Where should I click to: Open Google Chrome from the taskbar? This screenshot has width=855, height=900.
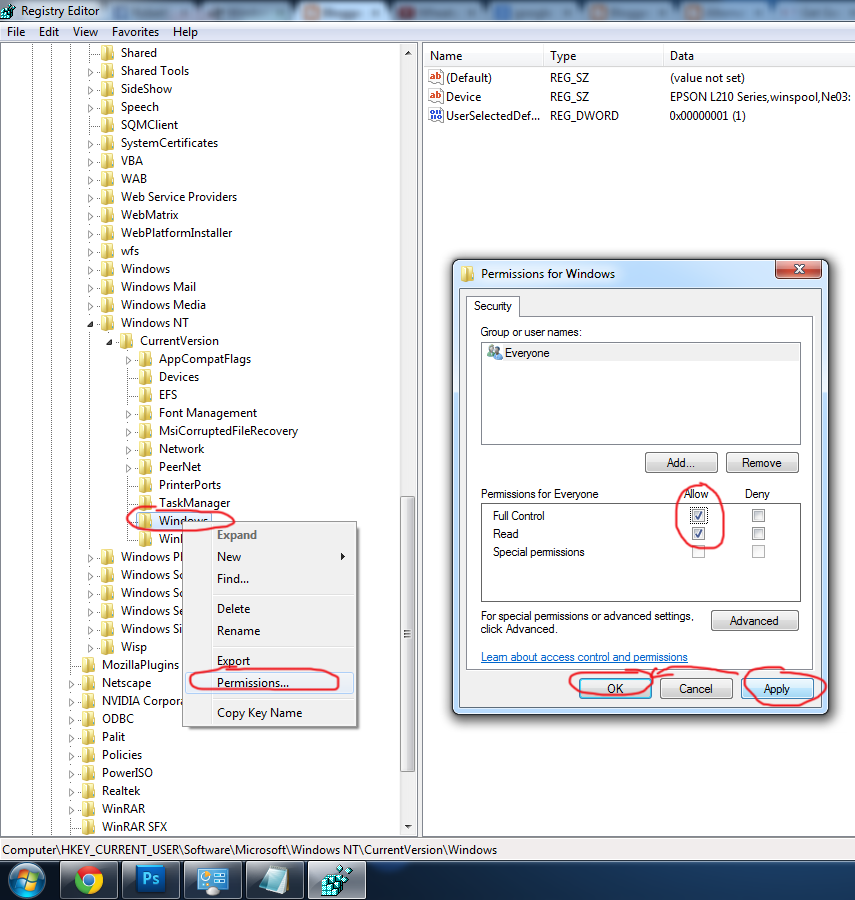tap(89, 880)
